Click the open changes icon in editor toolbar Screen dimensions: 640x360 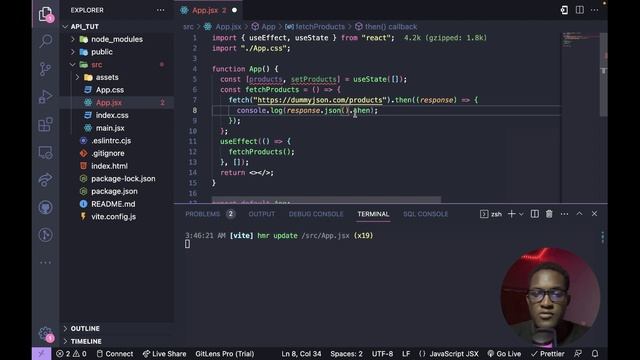(564, 10)
